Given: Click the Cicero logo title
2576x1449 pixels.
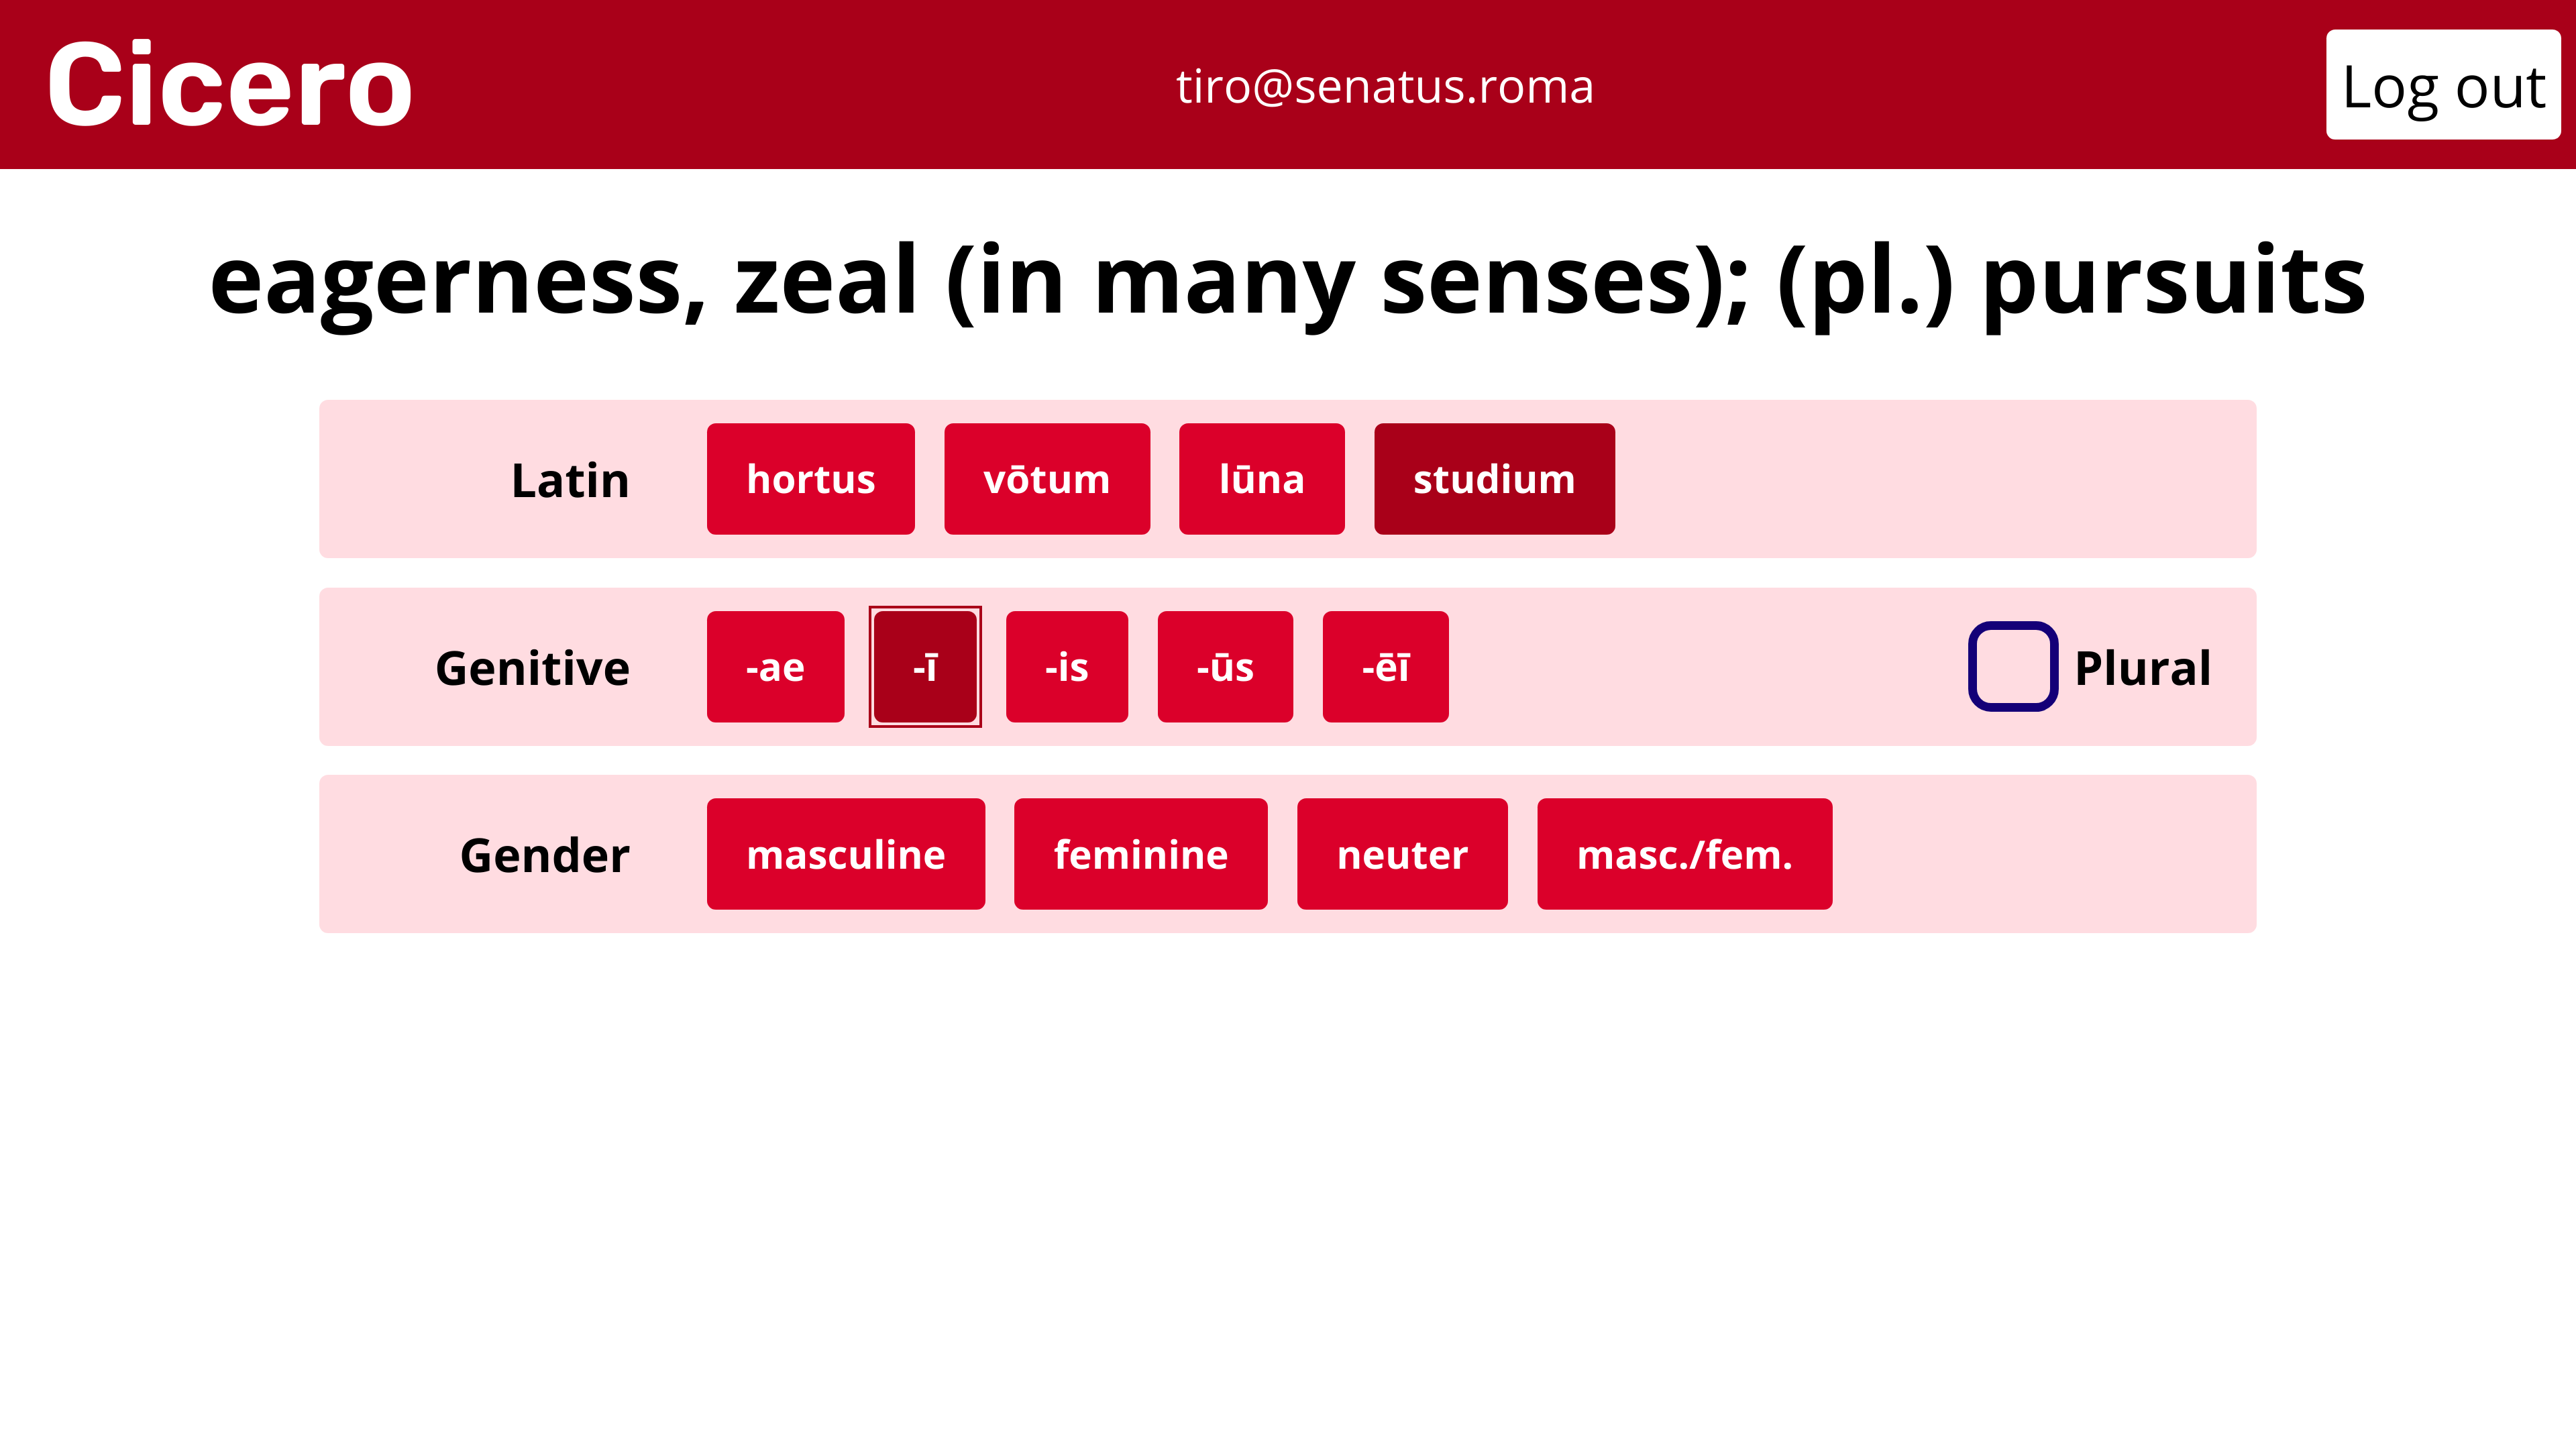Looking at the screenshot, I should [230, 85].
